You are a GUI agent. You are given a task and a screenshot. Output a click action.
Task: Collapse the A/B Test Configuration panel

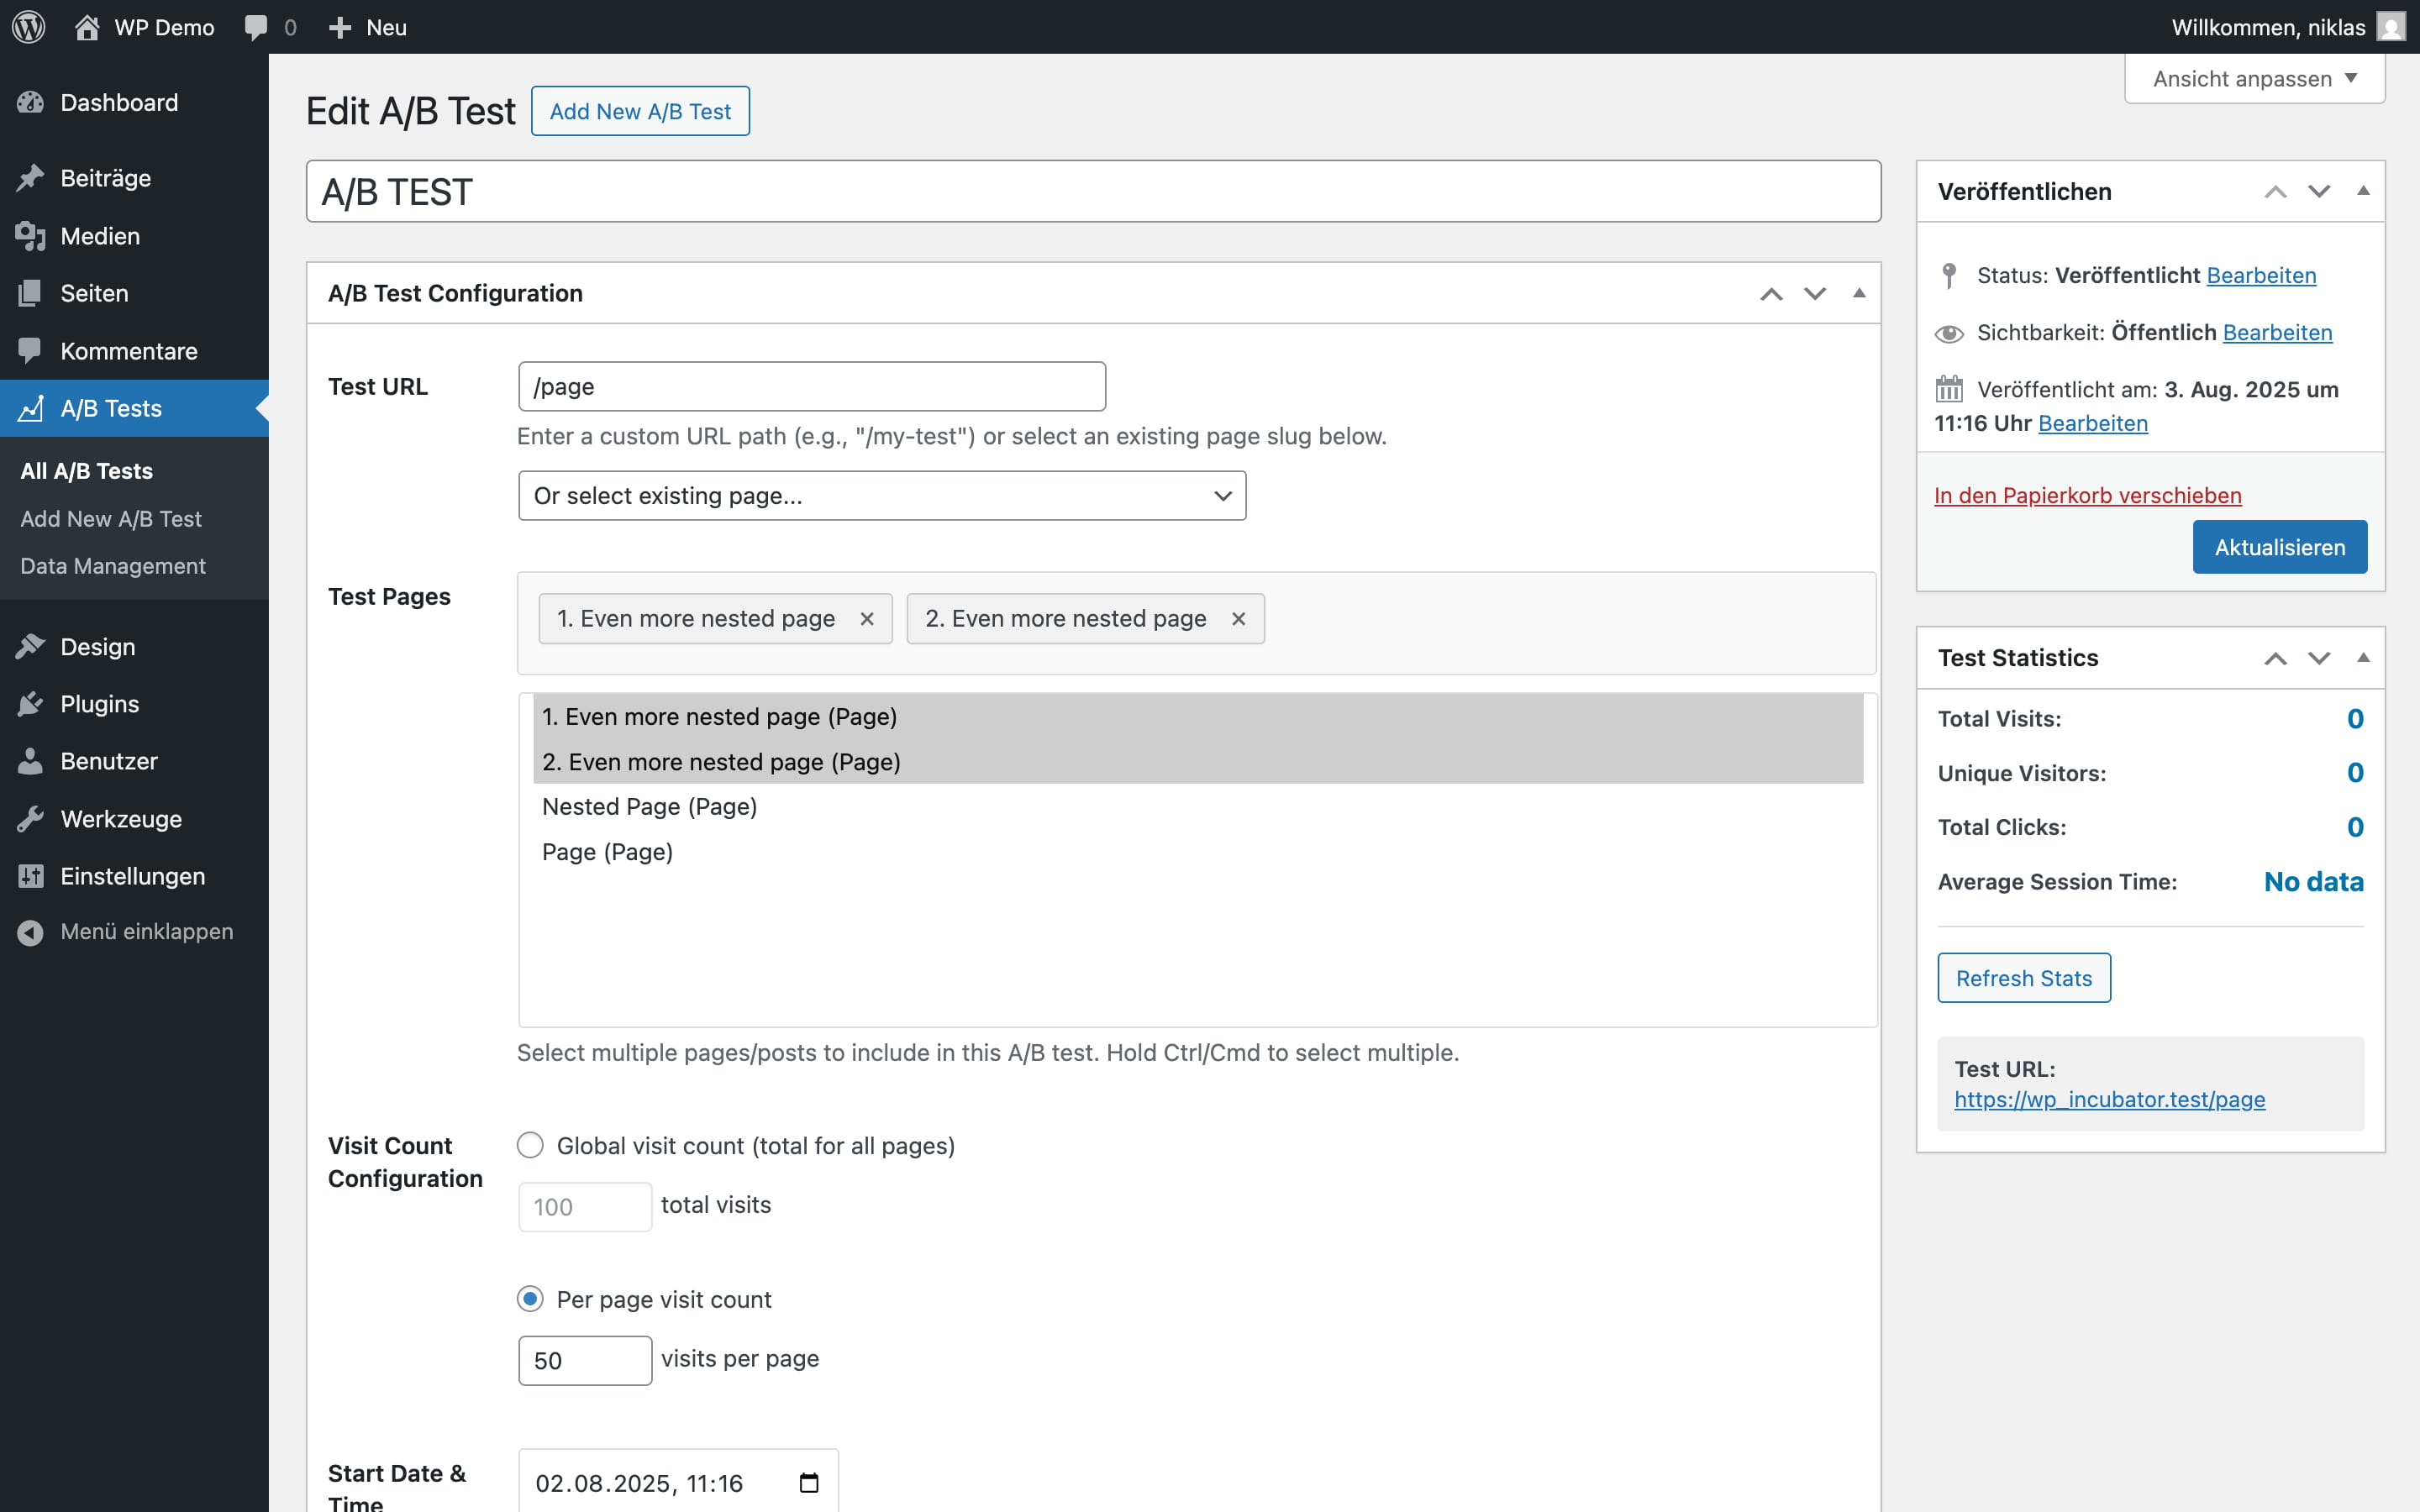[1859, 293]
